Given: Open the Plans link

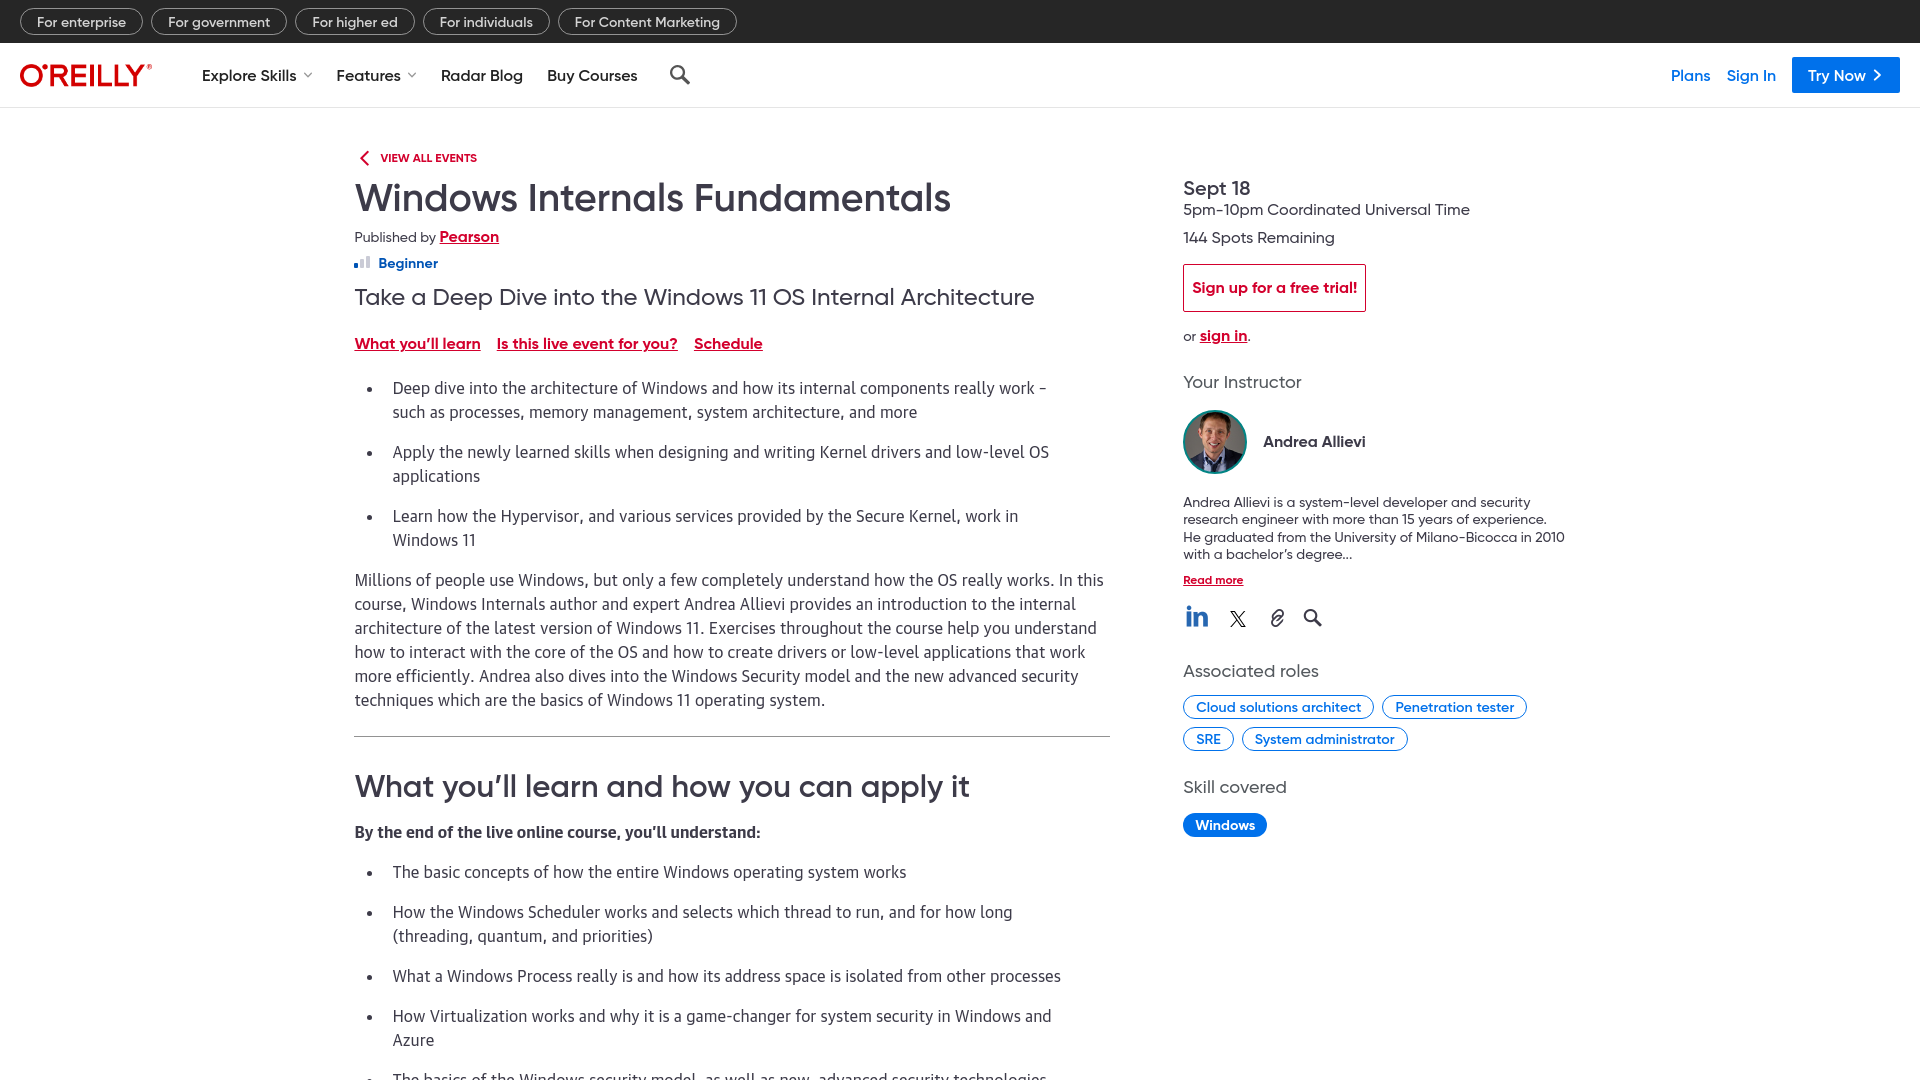Looking at the screenshot, I should pyautogui.click(x=1690, y=75).
